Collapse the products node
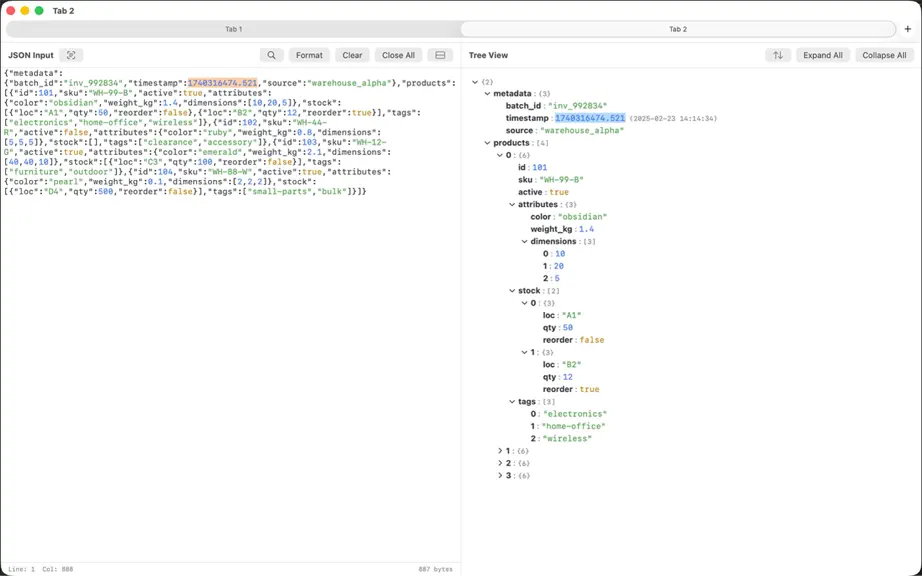Image resolution: width=922 pixels, height=576 pixels. coord(487,143)
